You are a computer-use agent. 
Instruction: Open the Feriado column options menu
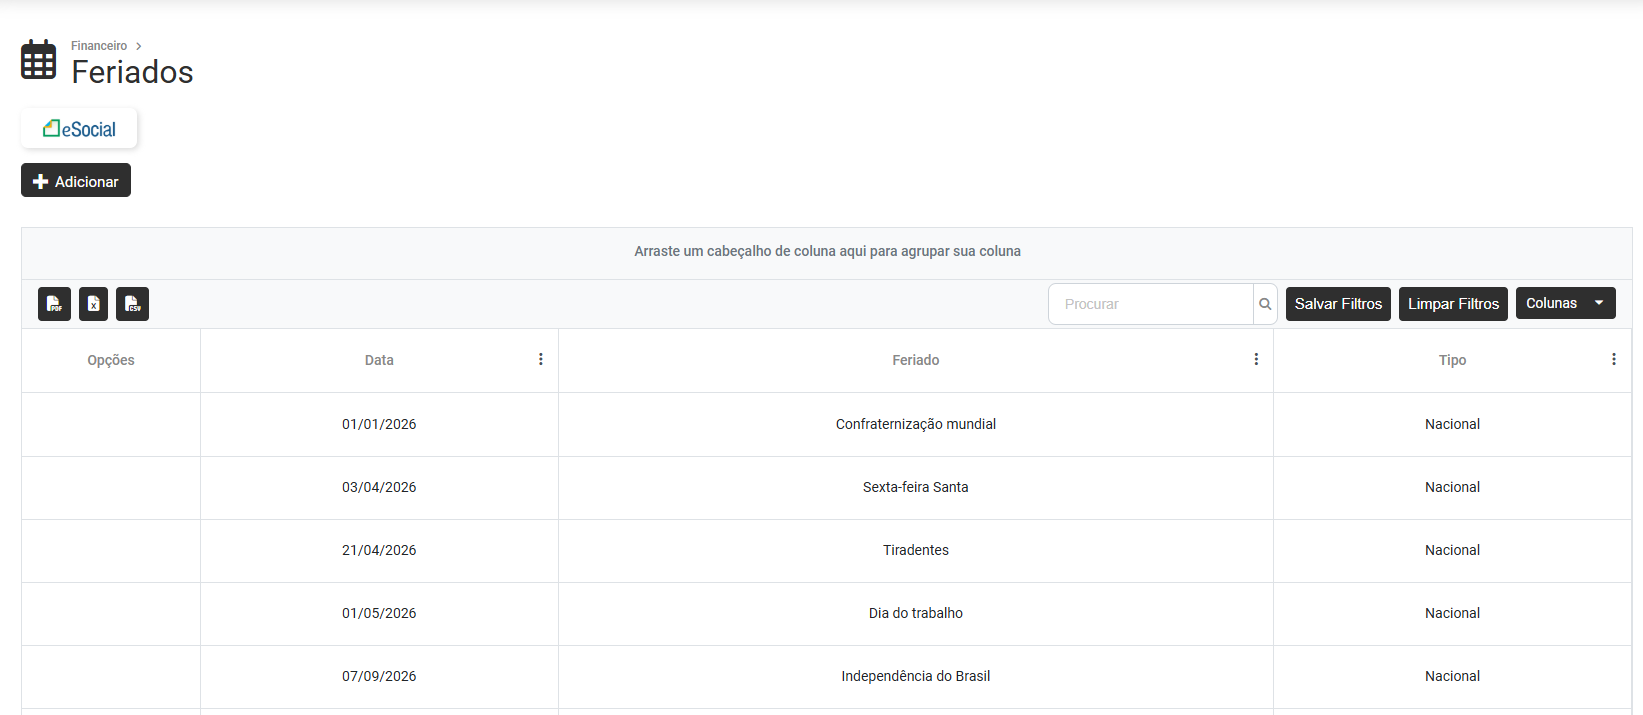tap(1256, 360)
